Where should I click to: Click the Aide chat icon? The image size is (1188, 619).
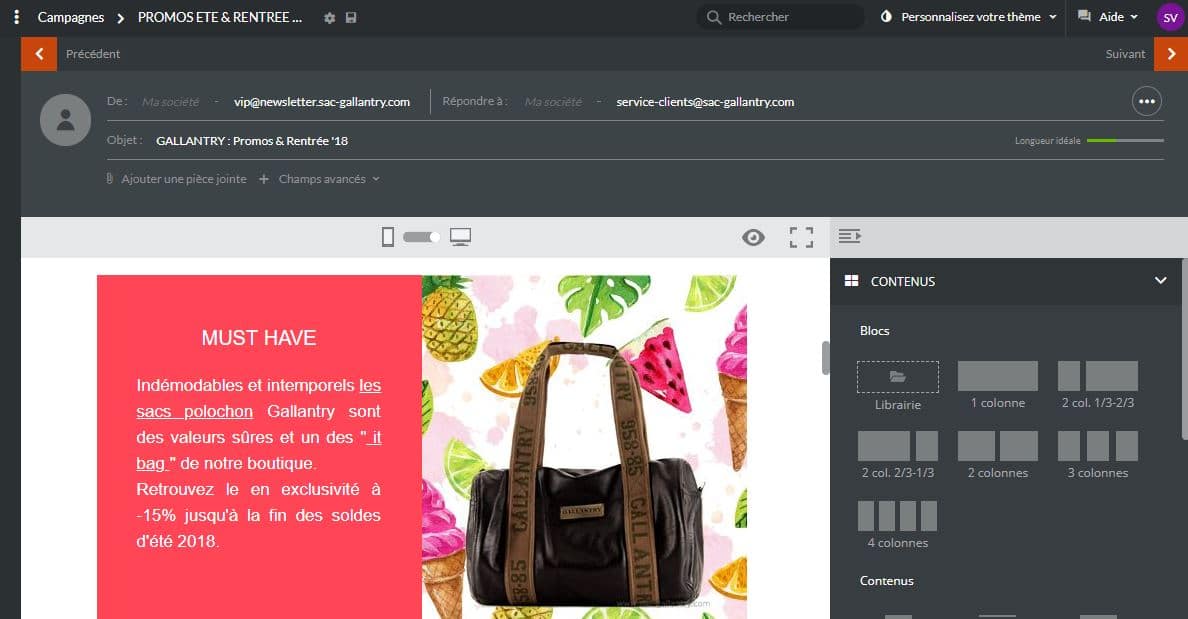point(1084,16)
